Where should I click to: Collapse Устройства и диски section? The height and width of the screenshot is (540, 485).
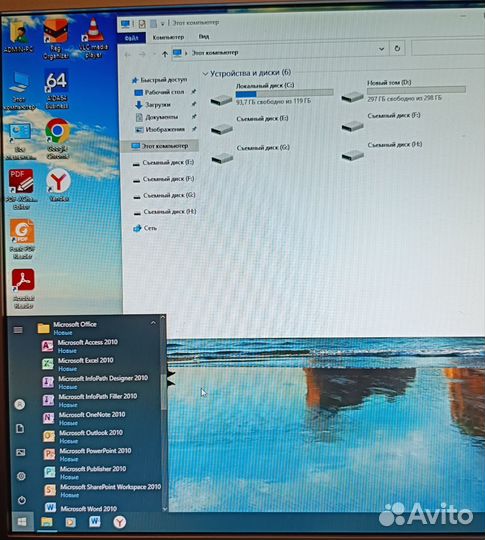coord(205,74)
